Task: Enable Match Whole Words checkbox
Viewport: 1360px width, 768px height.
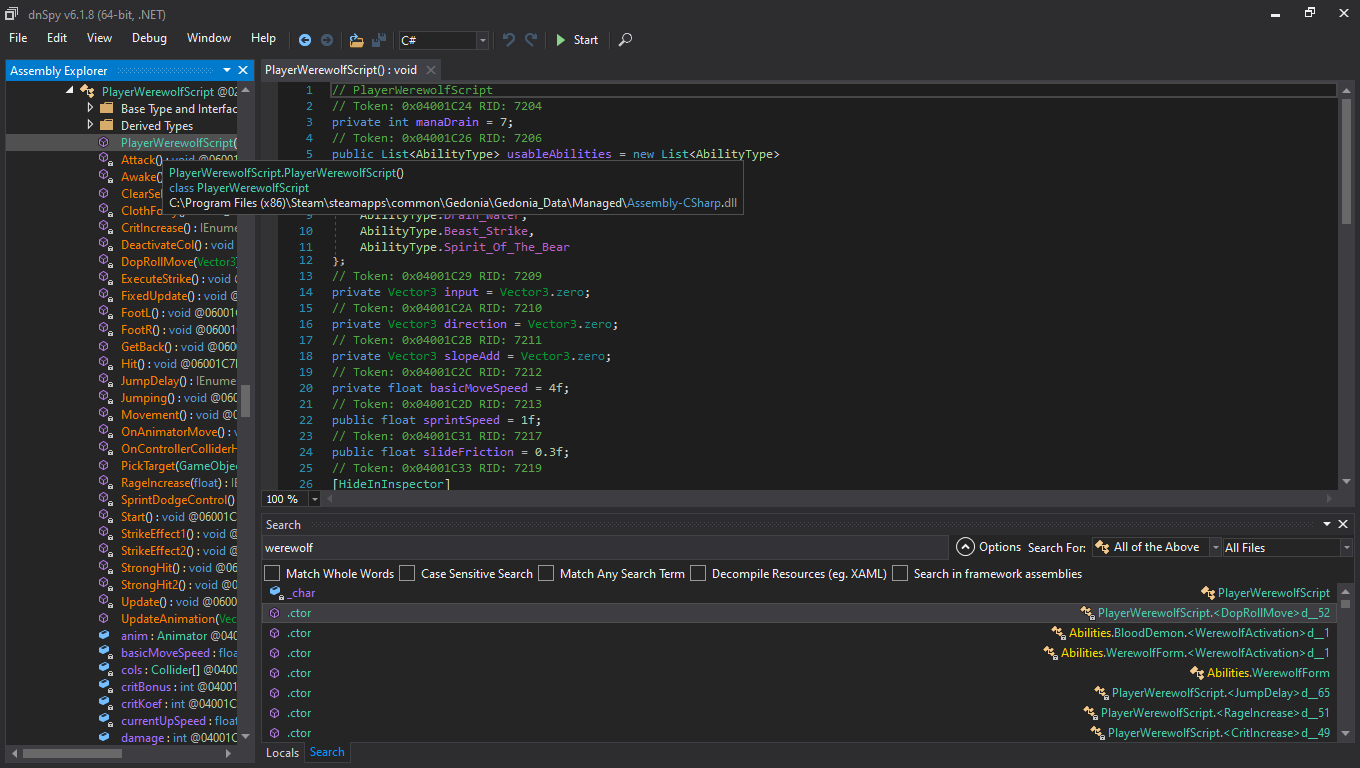Action: 272,573
